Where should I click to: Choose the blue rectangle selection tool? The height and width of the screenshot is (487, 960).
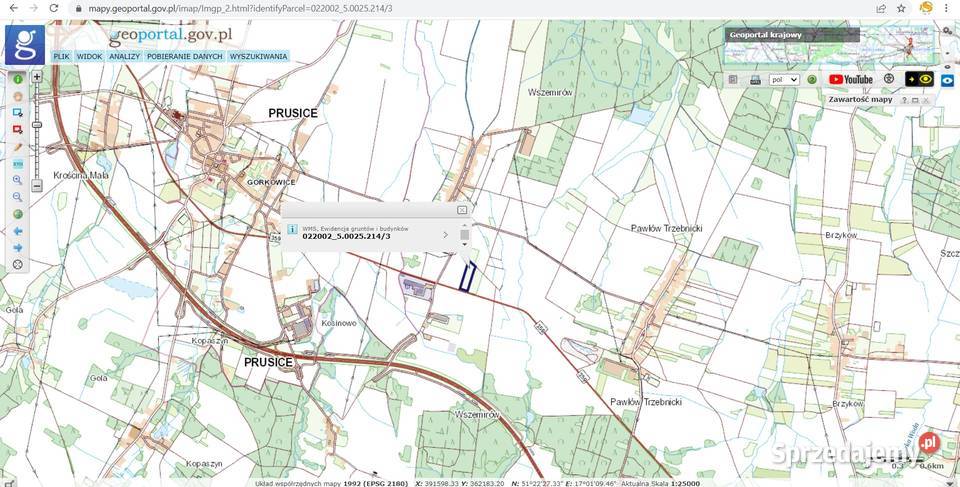point(18,113)
